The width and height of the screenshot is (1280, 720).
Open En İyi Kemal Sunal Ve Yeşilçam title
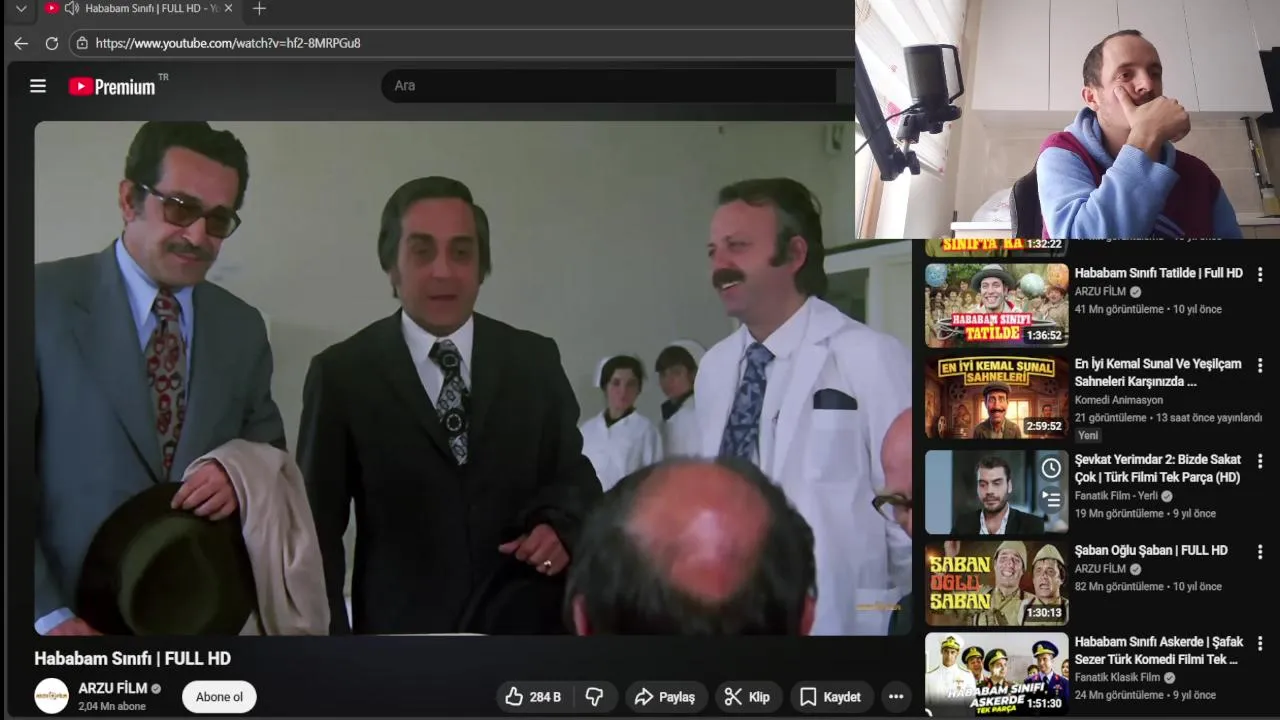1158,372
